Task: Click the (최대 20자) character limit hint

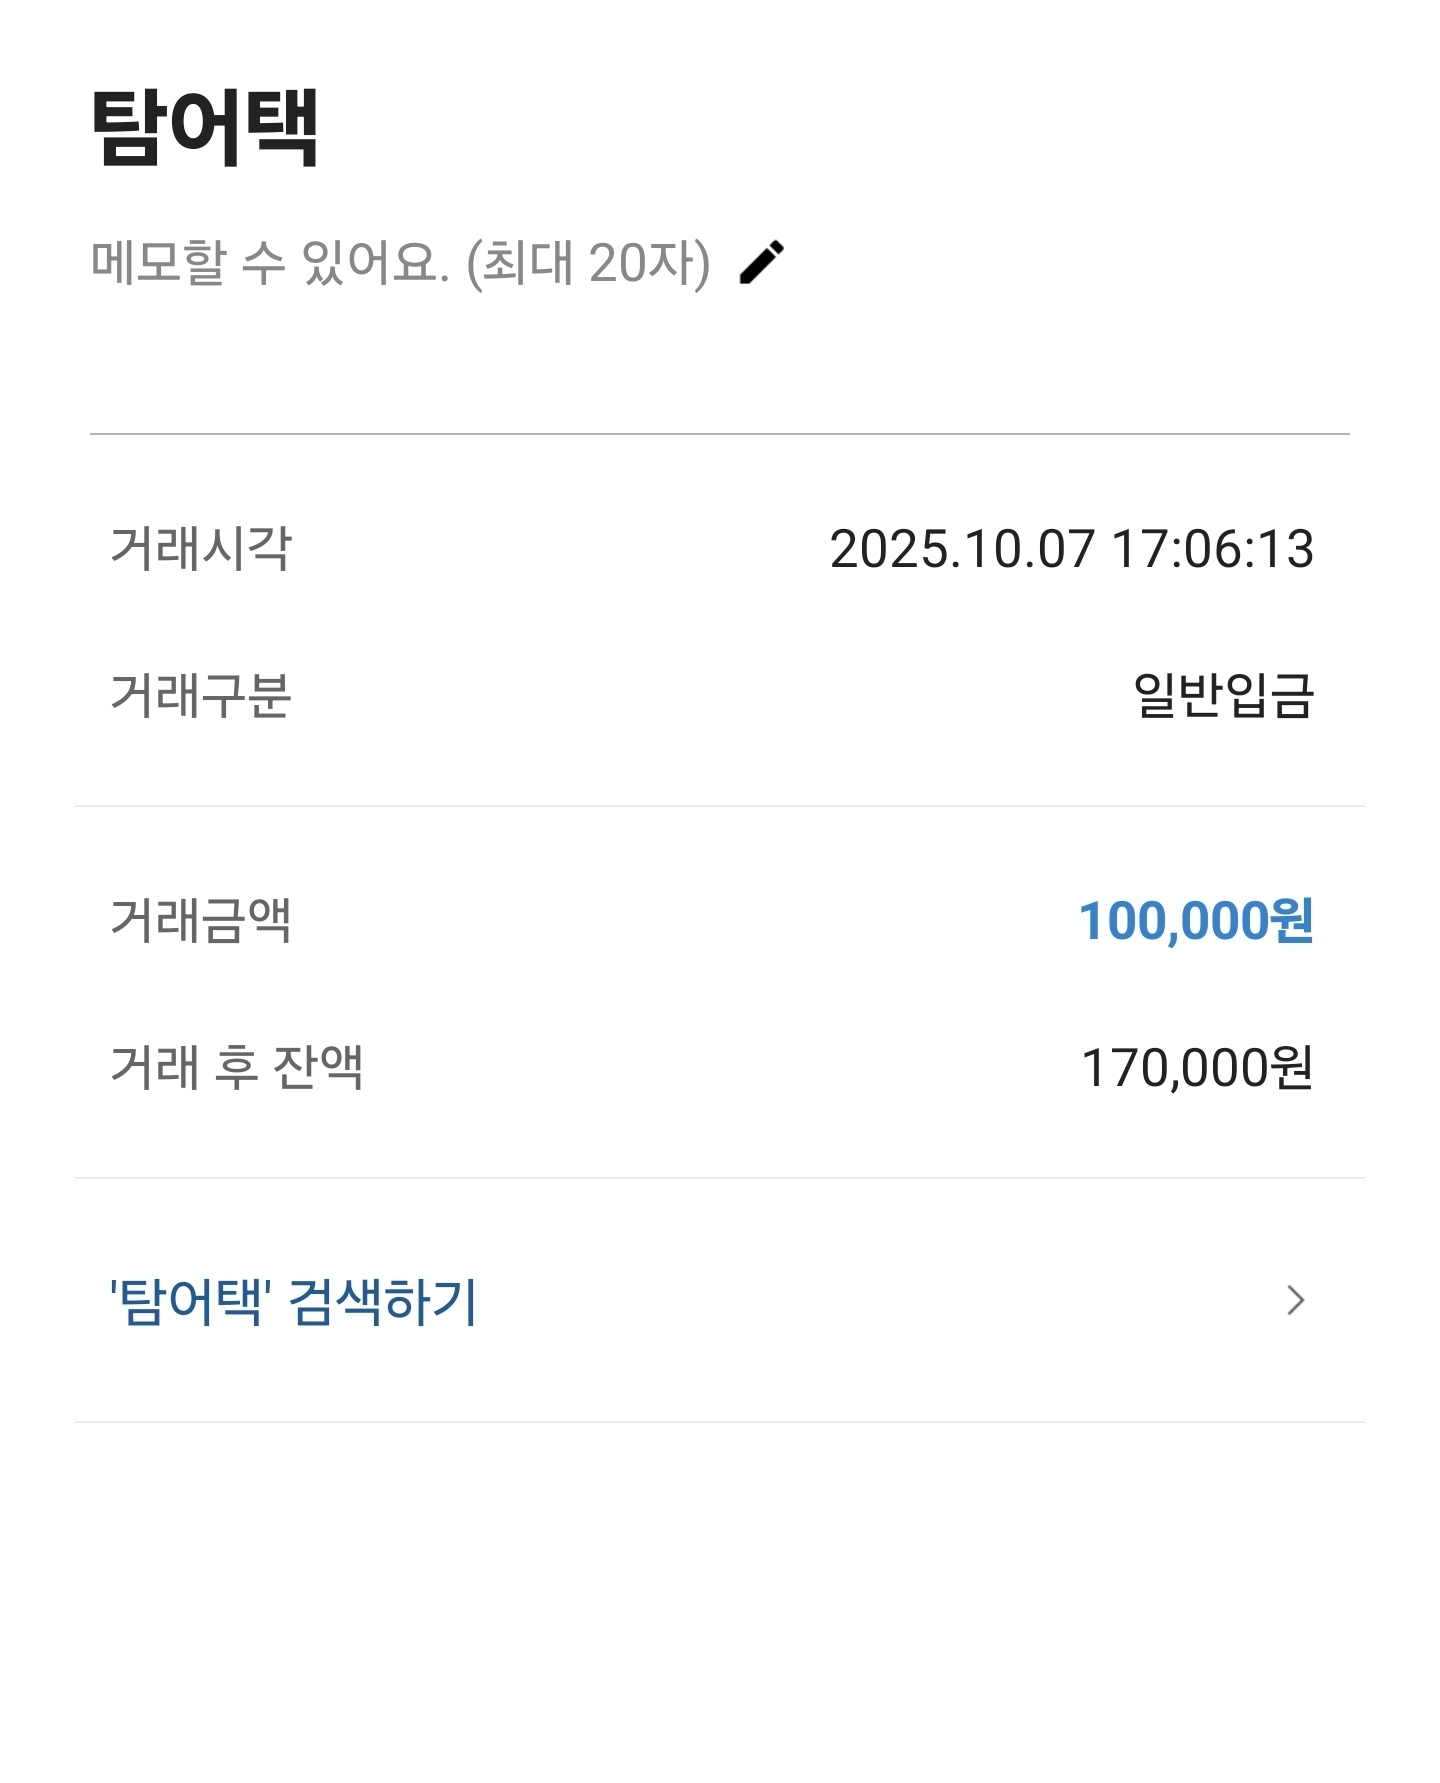Action: coord(588,263)
